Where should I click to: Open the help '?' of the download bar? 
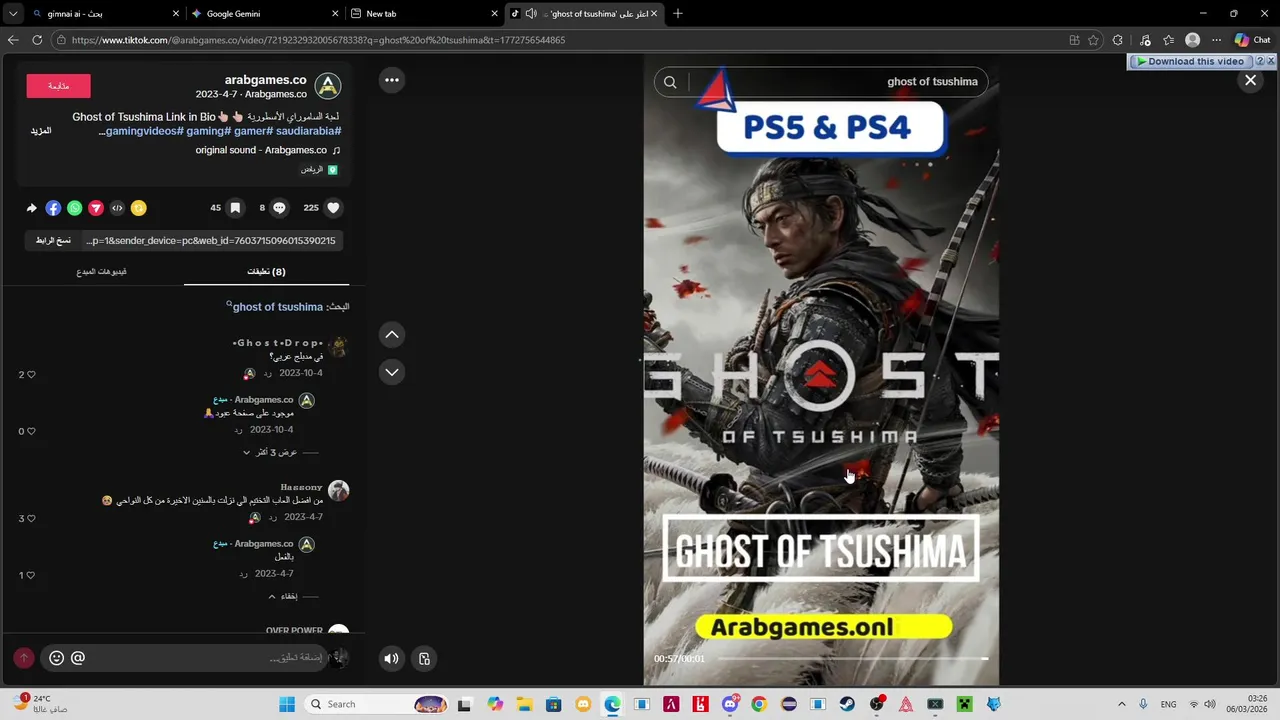(1260, 61)
